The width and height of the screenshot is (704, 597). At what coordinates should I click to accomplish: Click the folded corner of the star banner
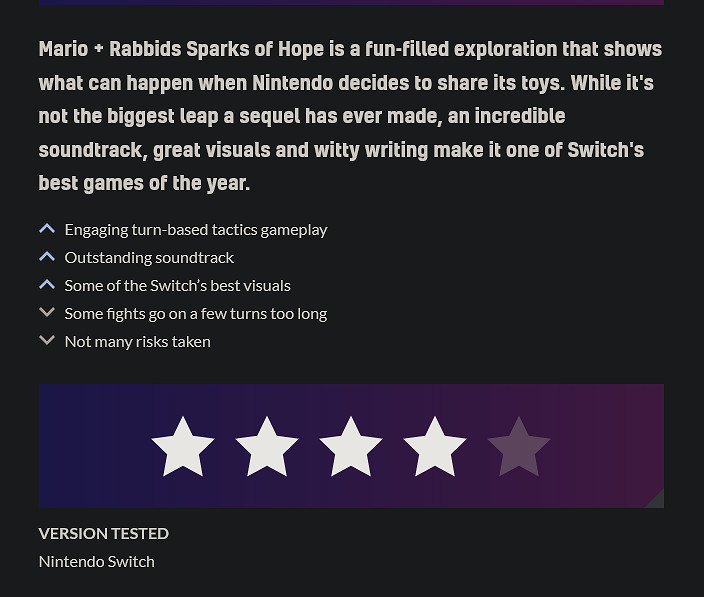(x=655, y=499)
